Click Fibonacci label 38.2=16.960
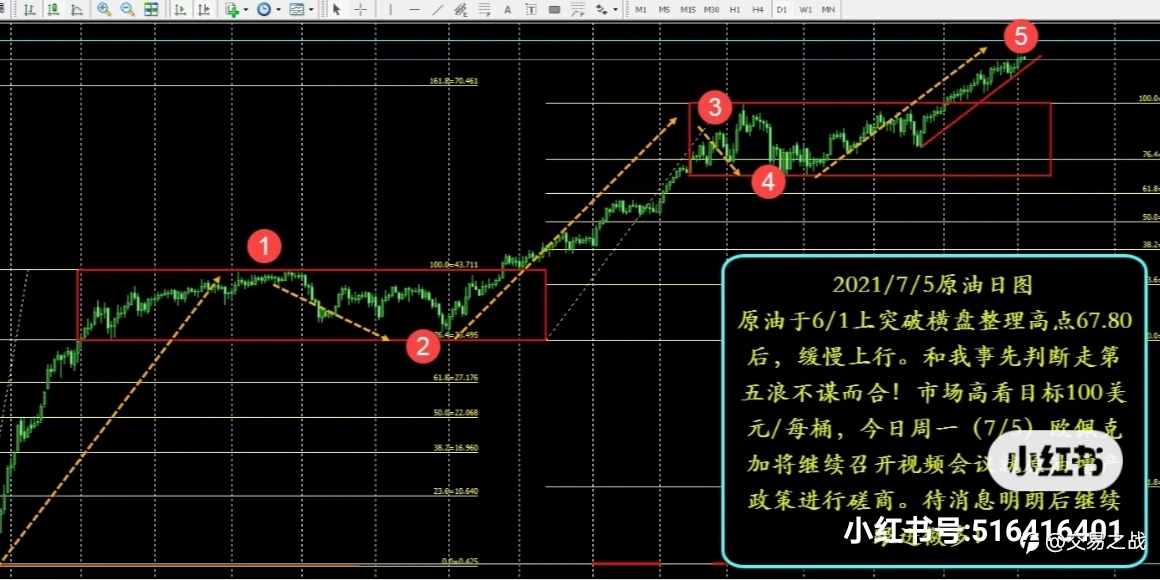The width and height of the screenshot is (1160, 580). click(x=456, y=448)
